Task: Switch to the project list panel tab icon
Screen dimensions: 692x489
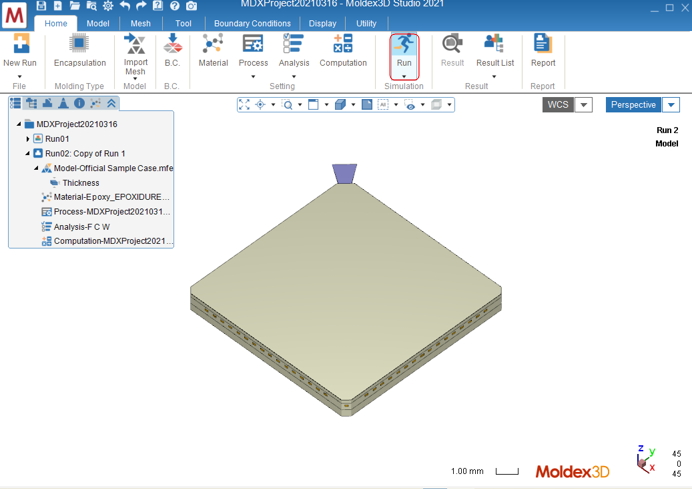Action: pos(15,103)
